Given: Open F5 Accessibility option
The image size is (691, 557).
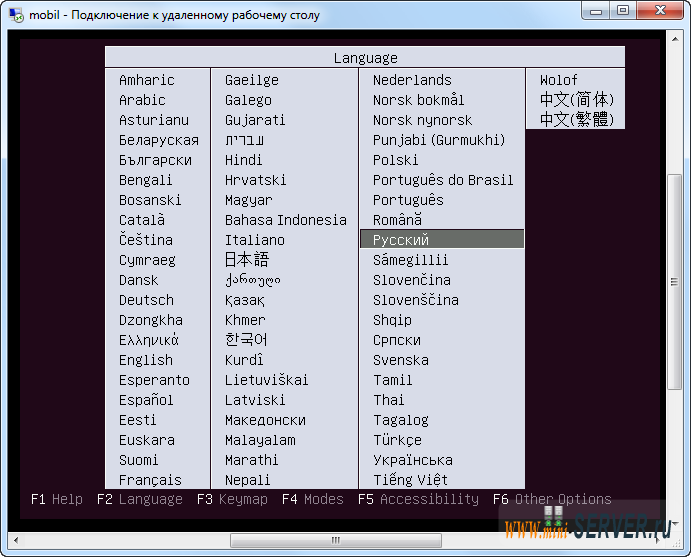Looking at the screenshot, I should click(x=418, y=499).
